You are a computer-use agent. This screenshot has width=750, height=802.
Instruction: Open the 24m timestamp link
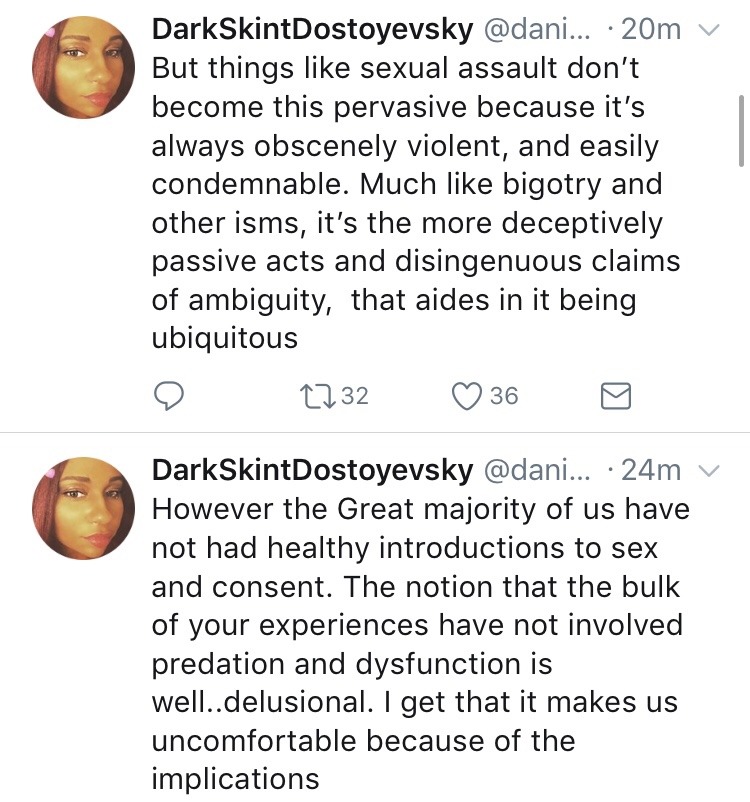tap(651, 469)
